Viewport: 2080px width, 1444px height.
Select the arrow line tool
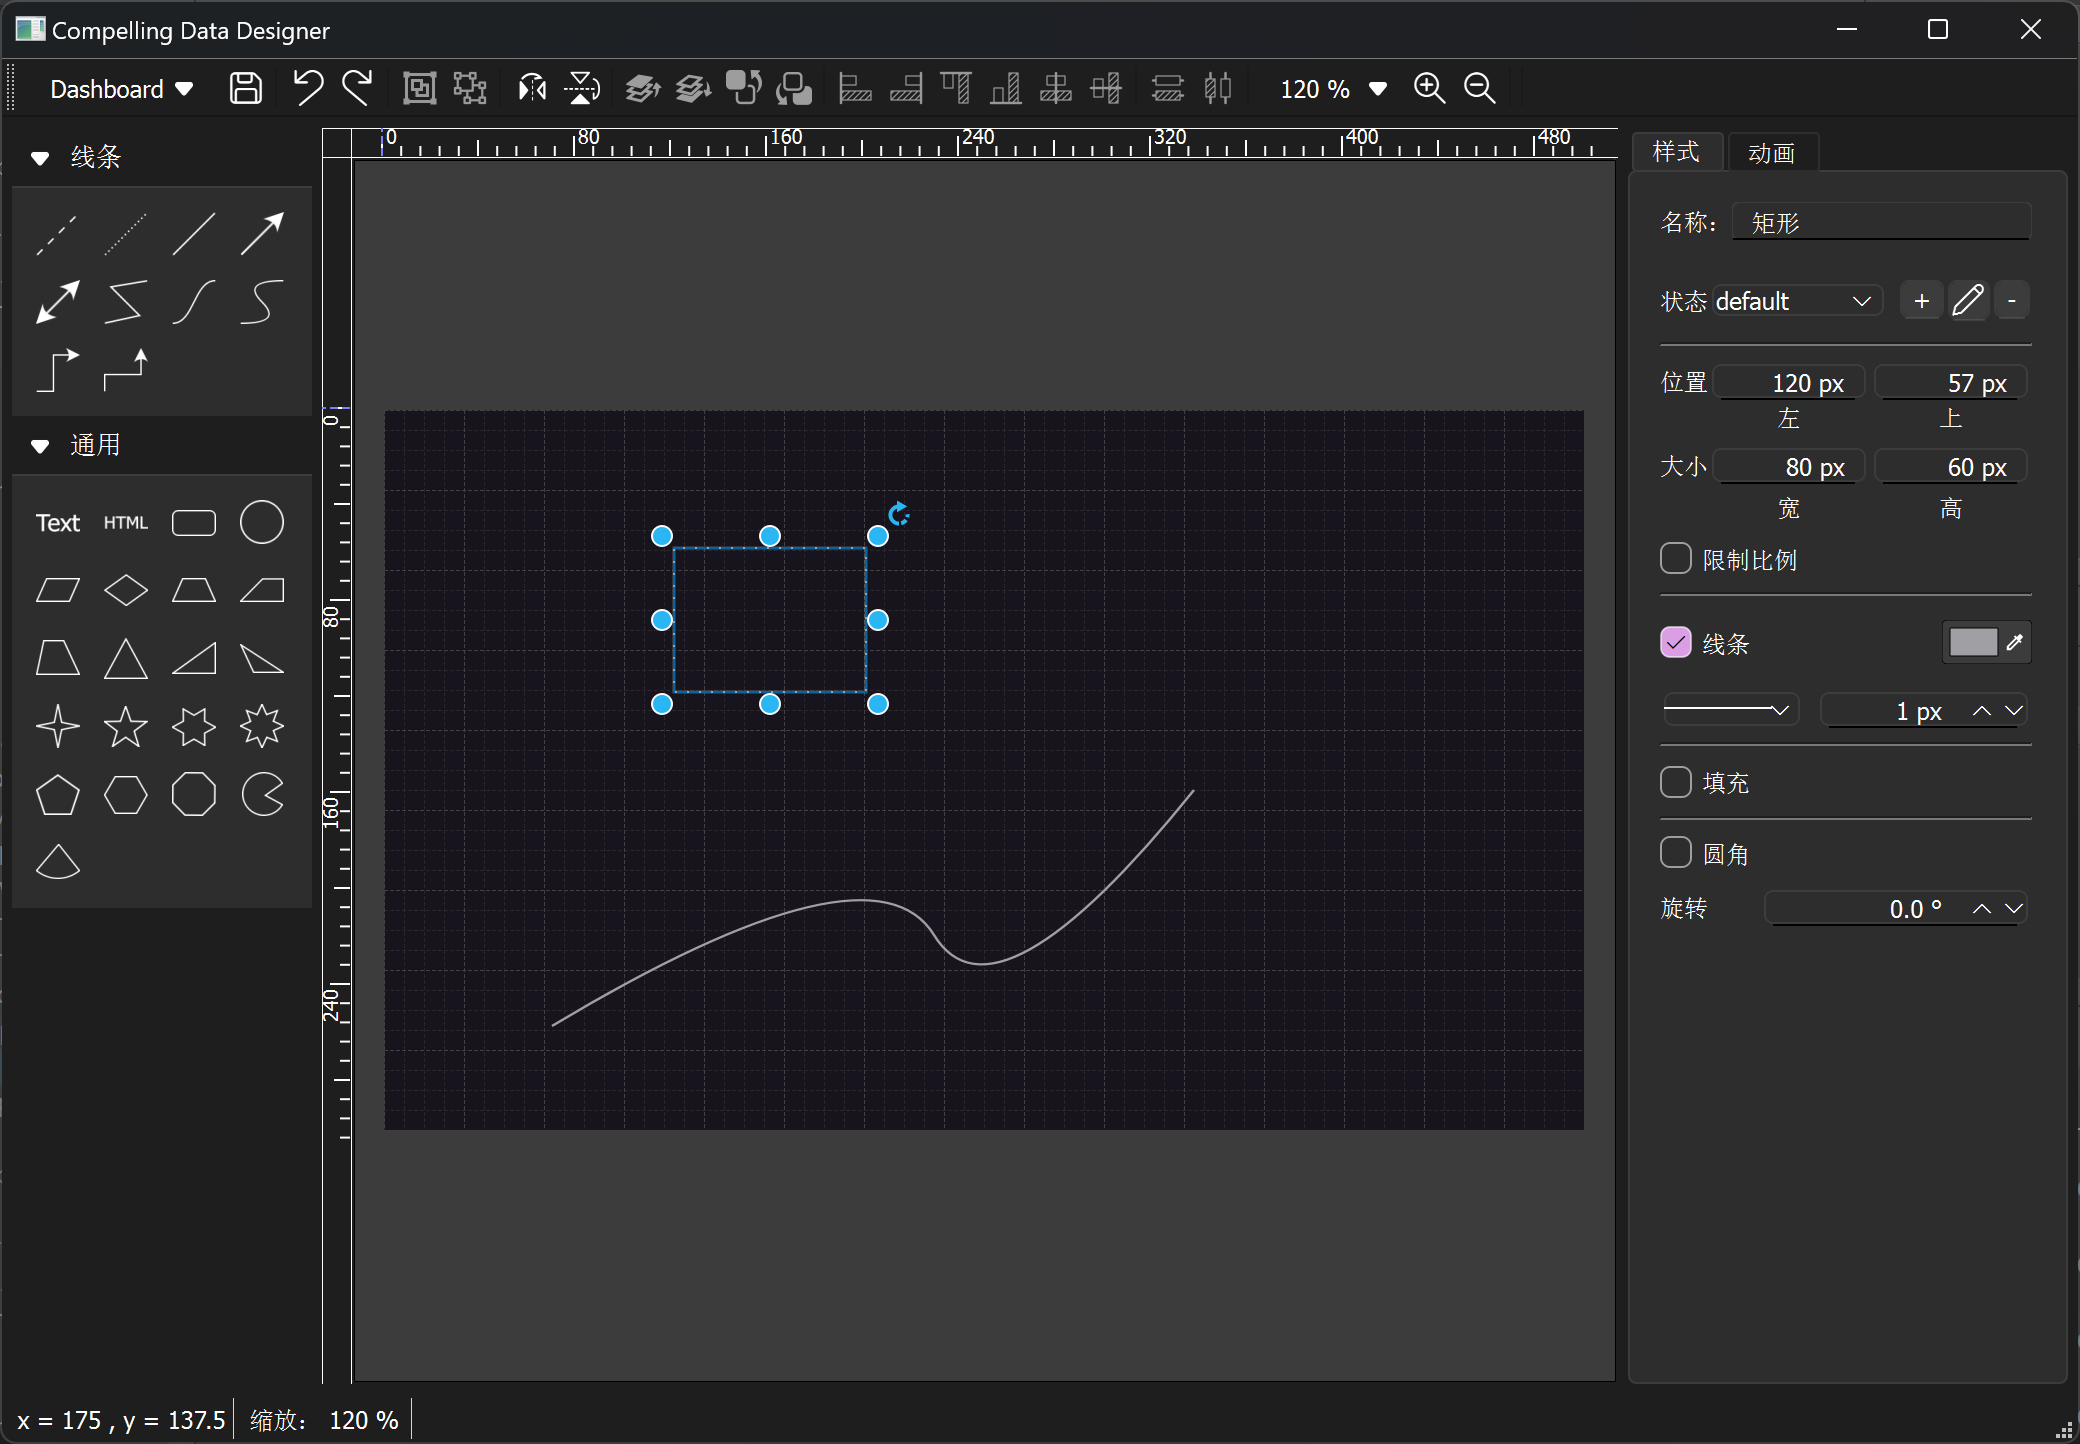pyautogui.click(x=262, y=233)
